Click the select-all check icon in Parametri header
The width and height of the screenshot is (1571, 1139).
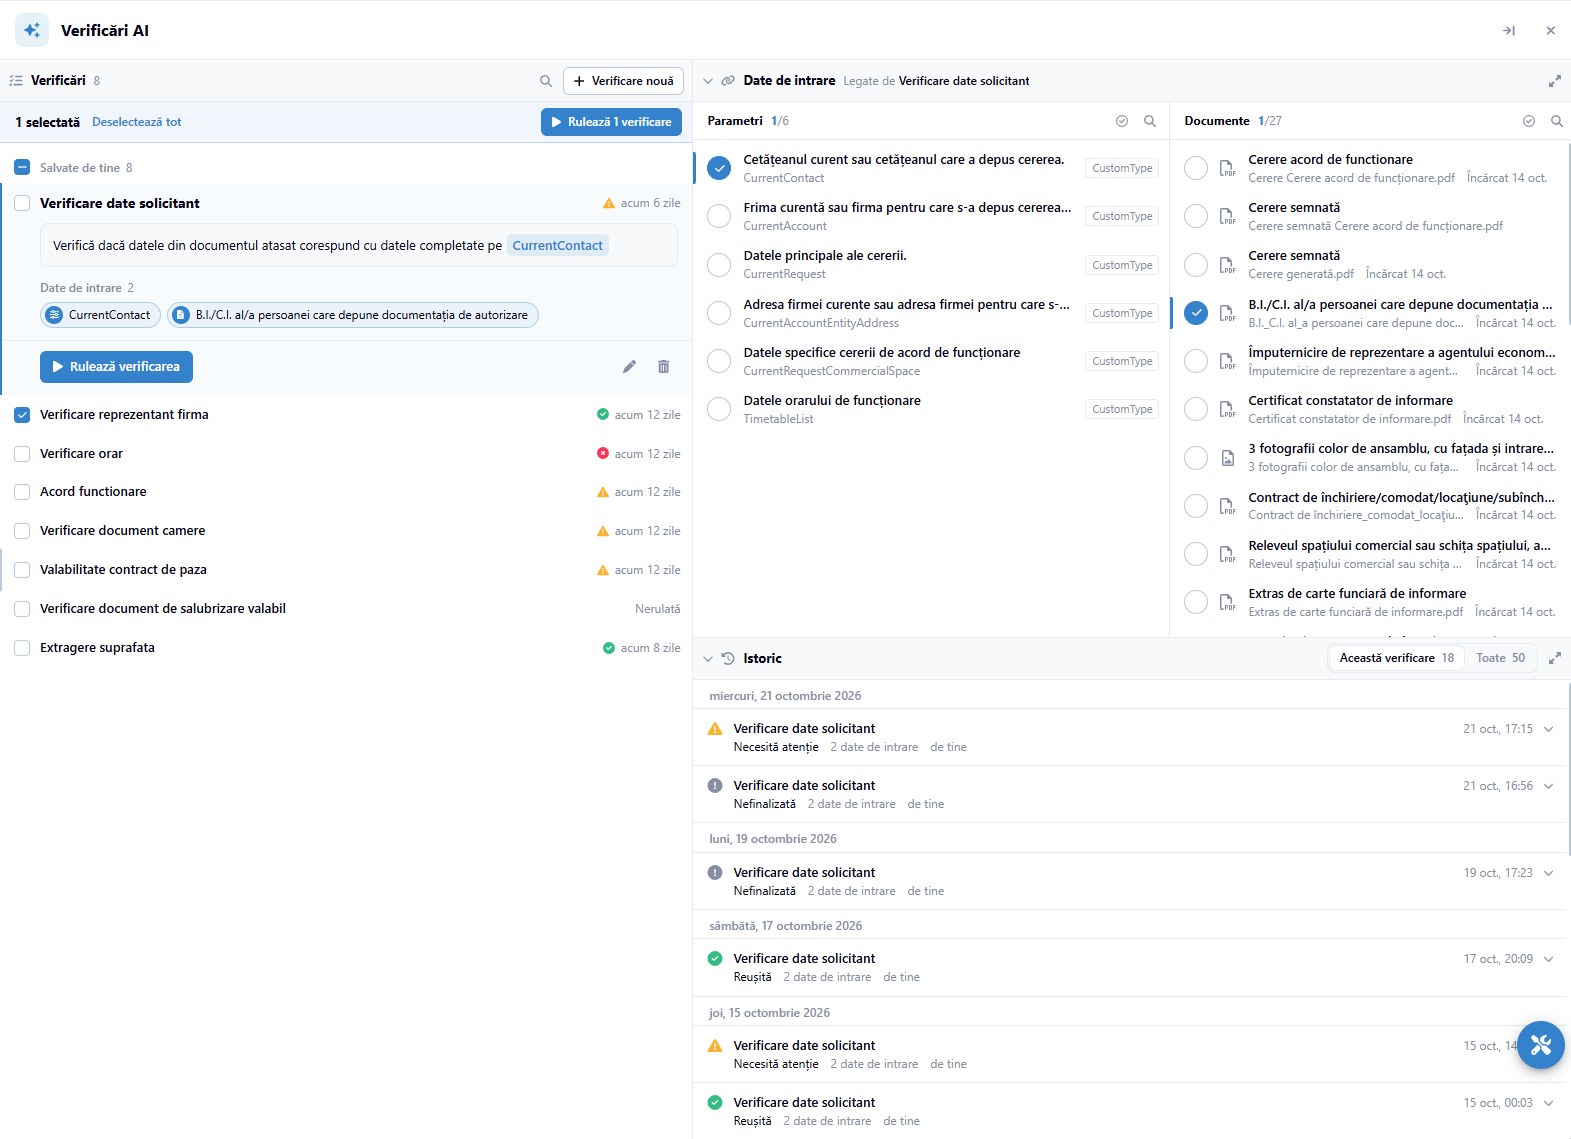(x=1122, y=121)
